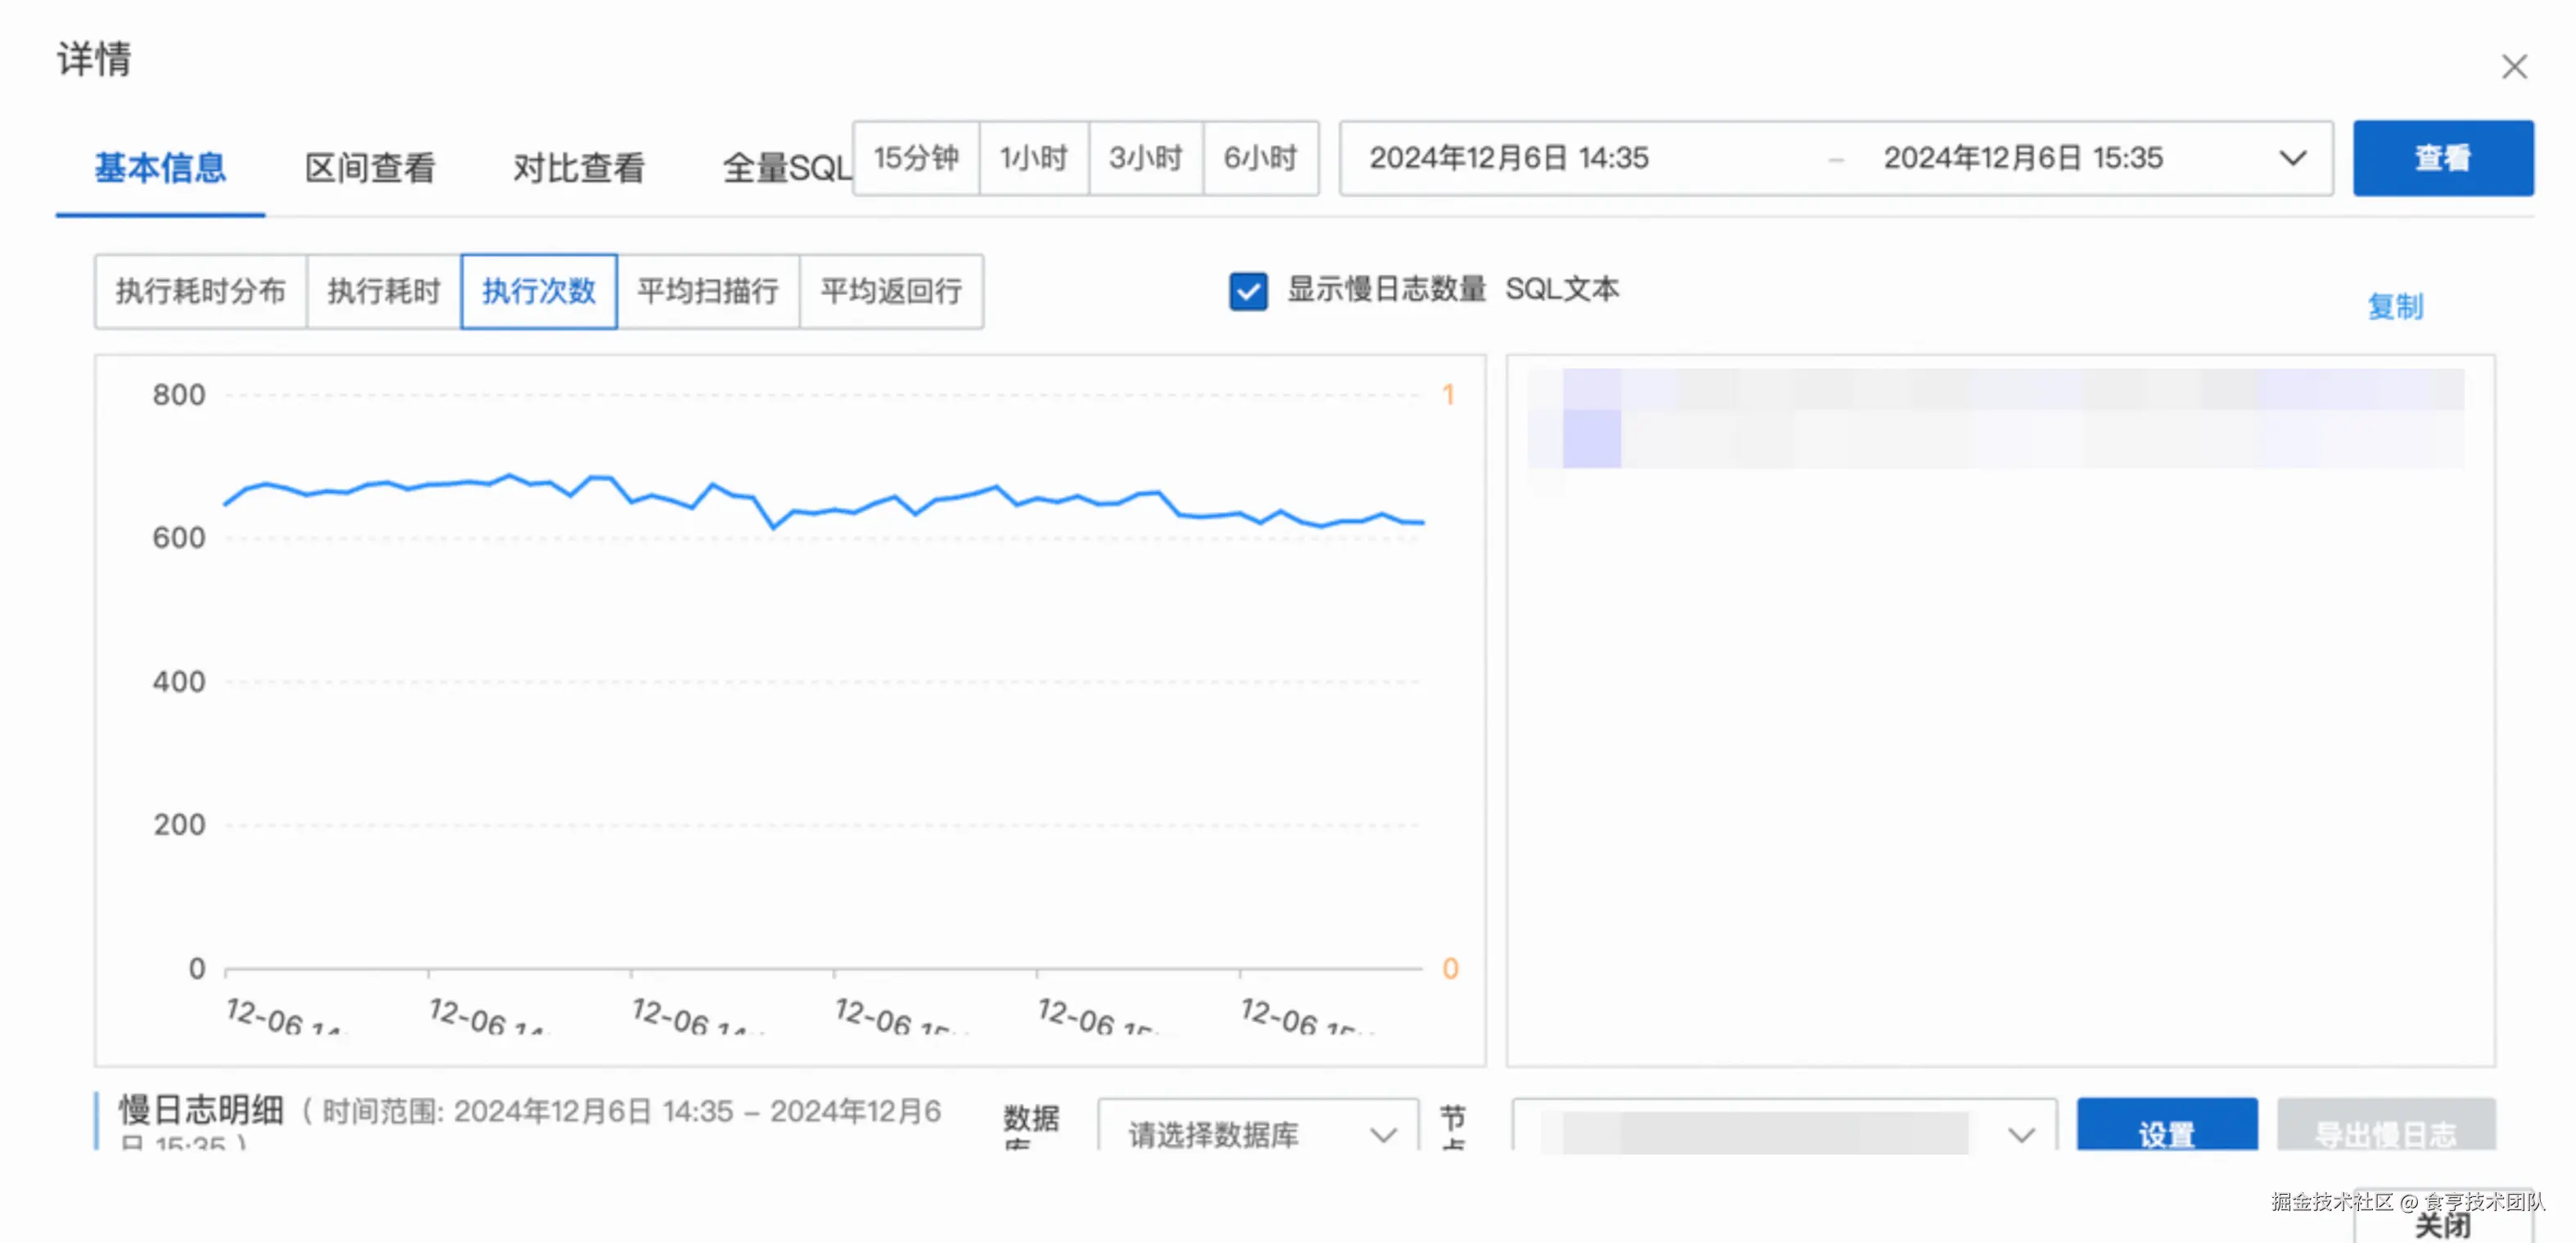2576x1243 pixels.
Task: Show the 平均扫描行 chart
Action: click(708, 291)
